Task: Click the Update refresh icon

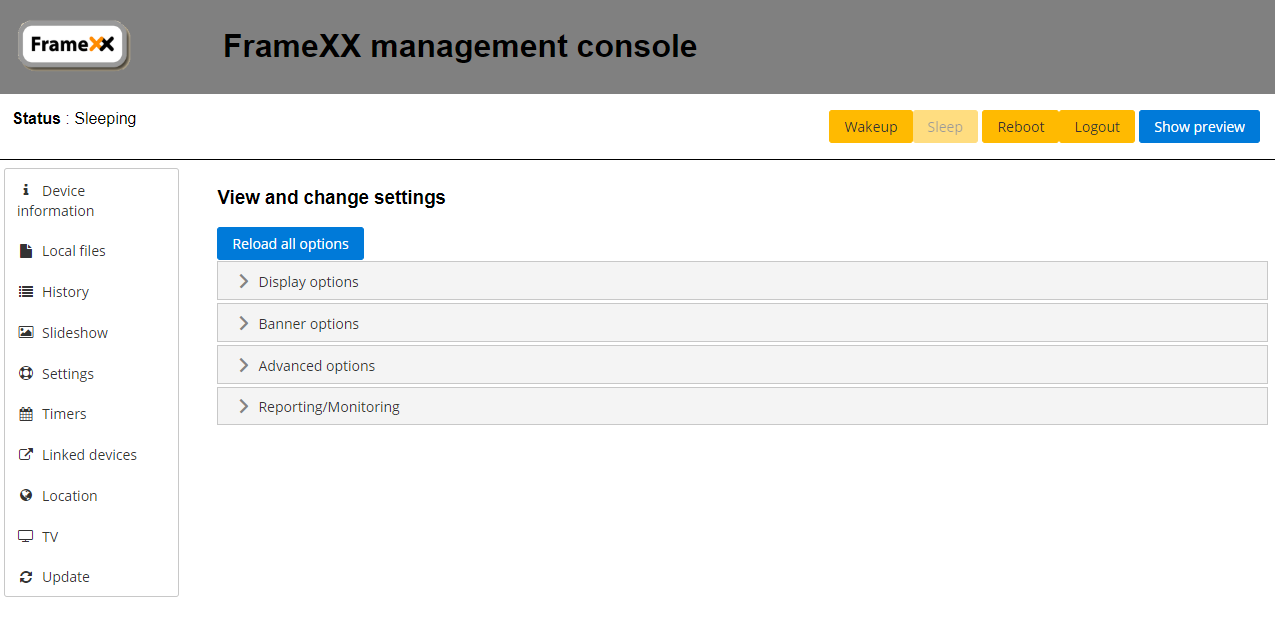Action: point(26,577)
